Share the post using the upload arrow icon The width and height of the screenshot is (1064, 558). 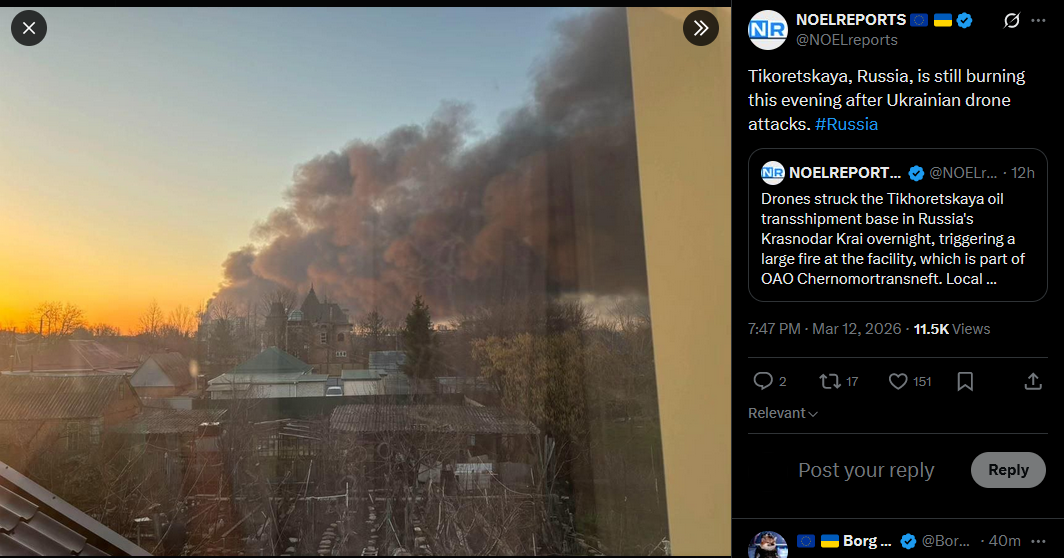click(1033, 381)
